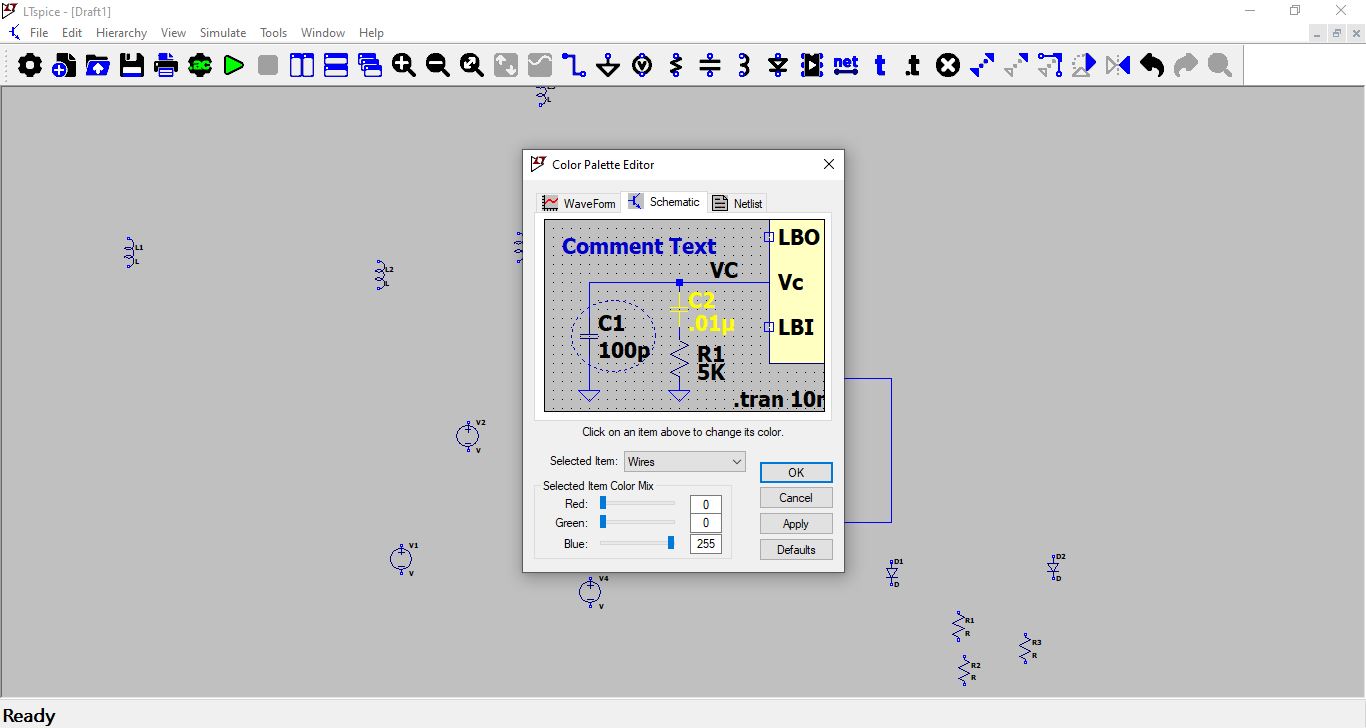Open the File menu
The height and width of the screenshot is (728, 1366).
click(39, 33)
